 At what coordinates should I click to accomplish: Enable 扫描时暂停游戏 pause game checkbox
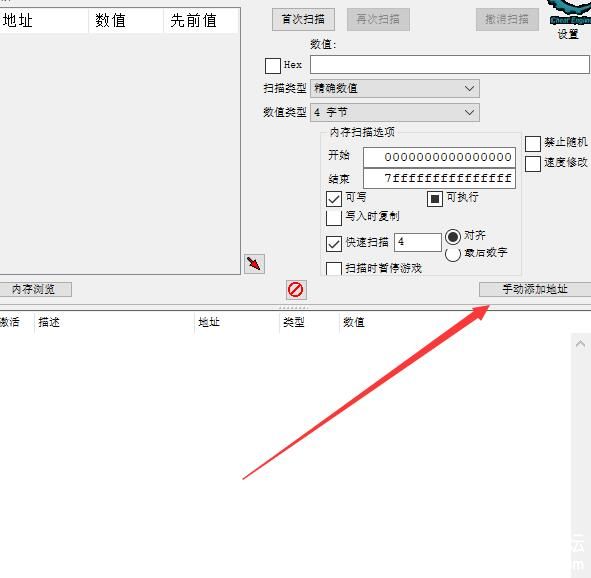click(x=334, y=268)
